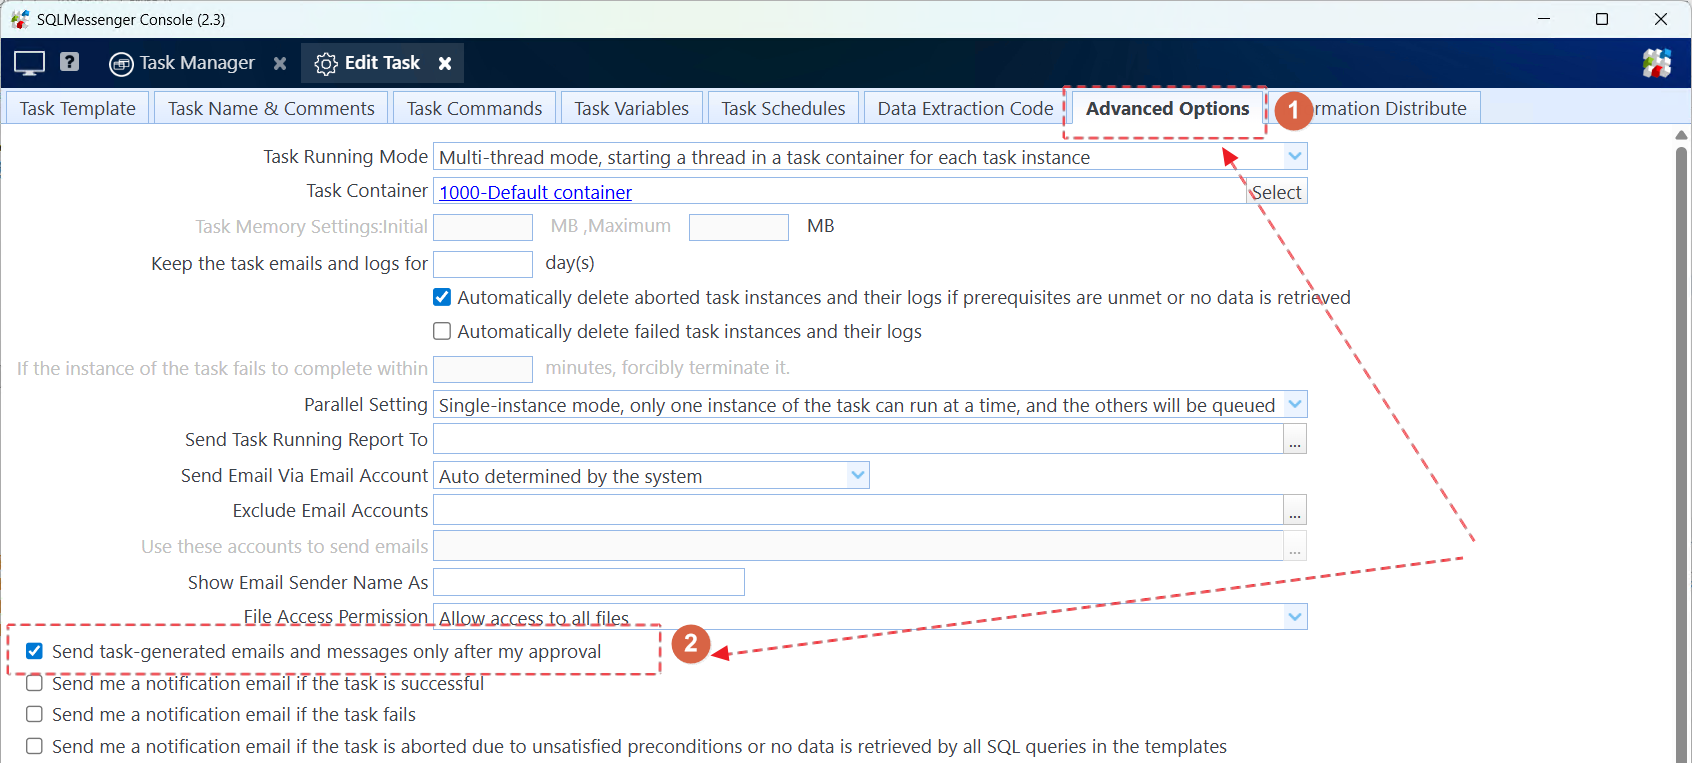Click the keep emails and logs days field
Image resolution: width=1692 pixels, height=763 pixels.
[x=483, y=264]
